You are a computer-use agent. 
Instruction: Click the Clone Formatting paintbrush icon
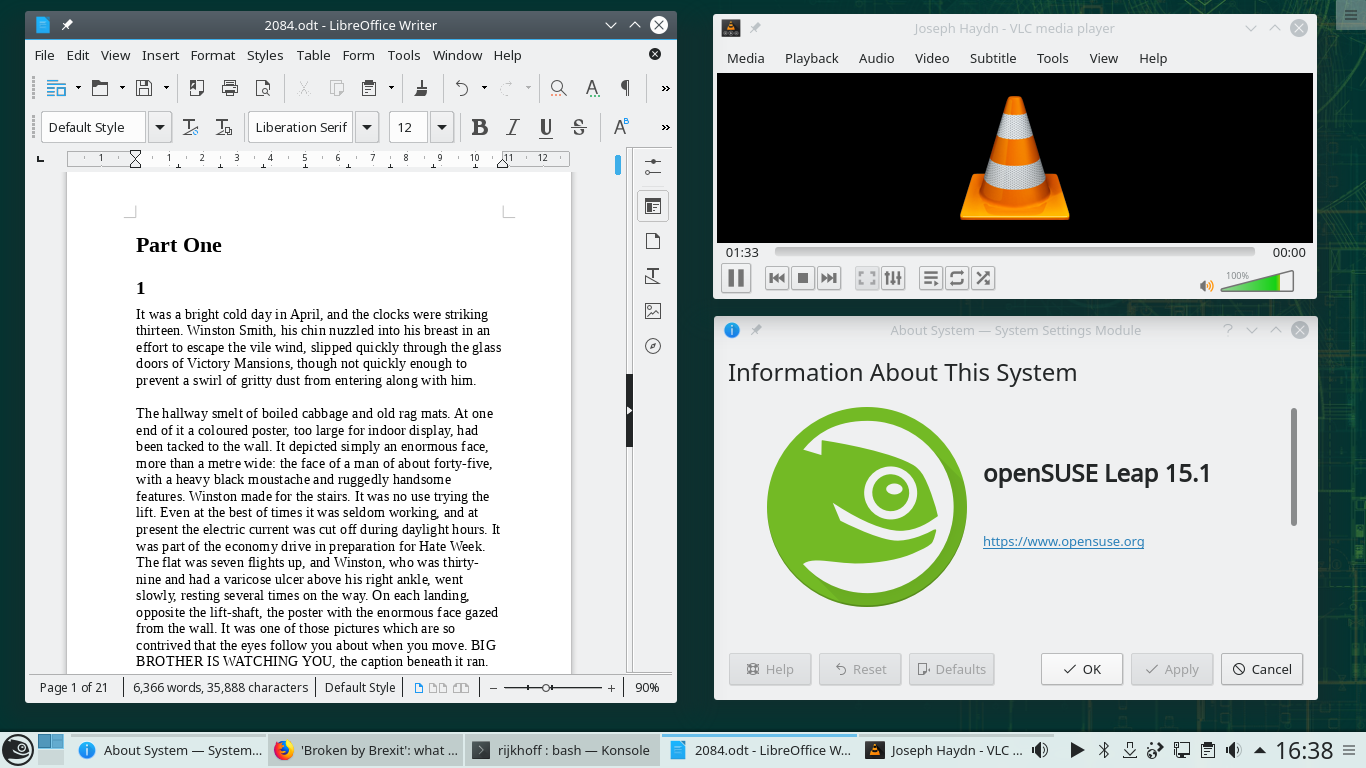click(x=421, y=88)
